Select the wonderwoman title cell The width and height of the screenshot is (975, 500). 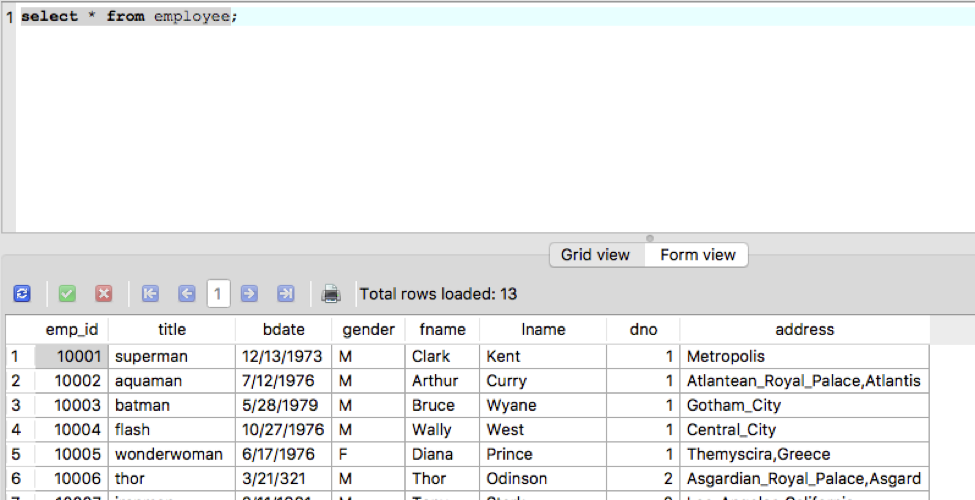coord(172,454)
